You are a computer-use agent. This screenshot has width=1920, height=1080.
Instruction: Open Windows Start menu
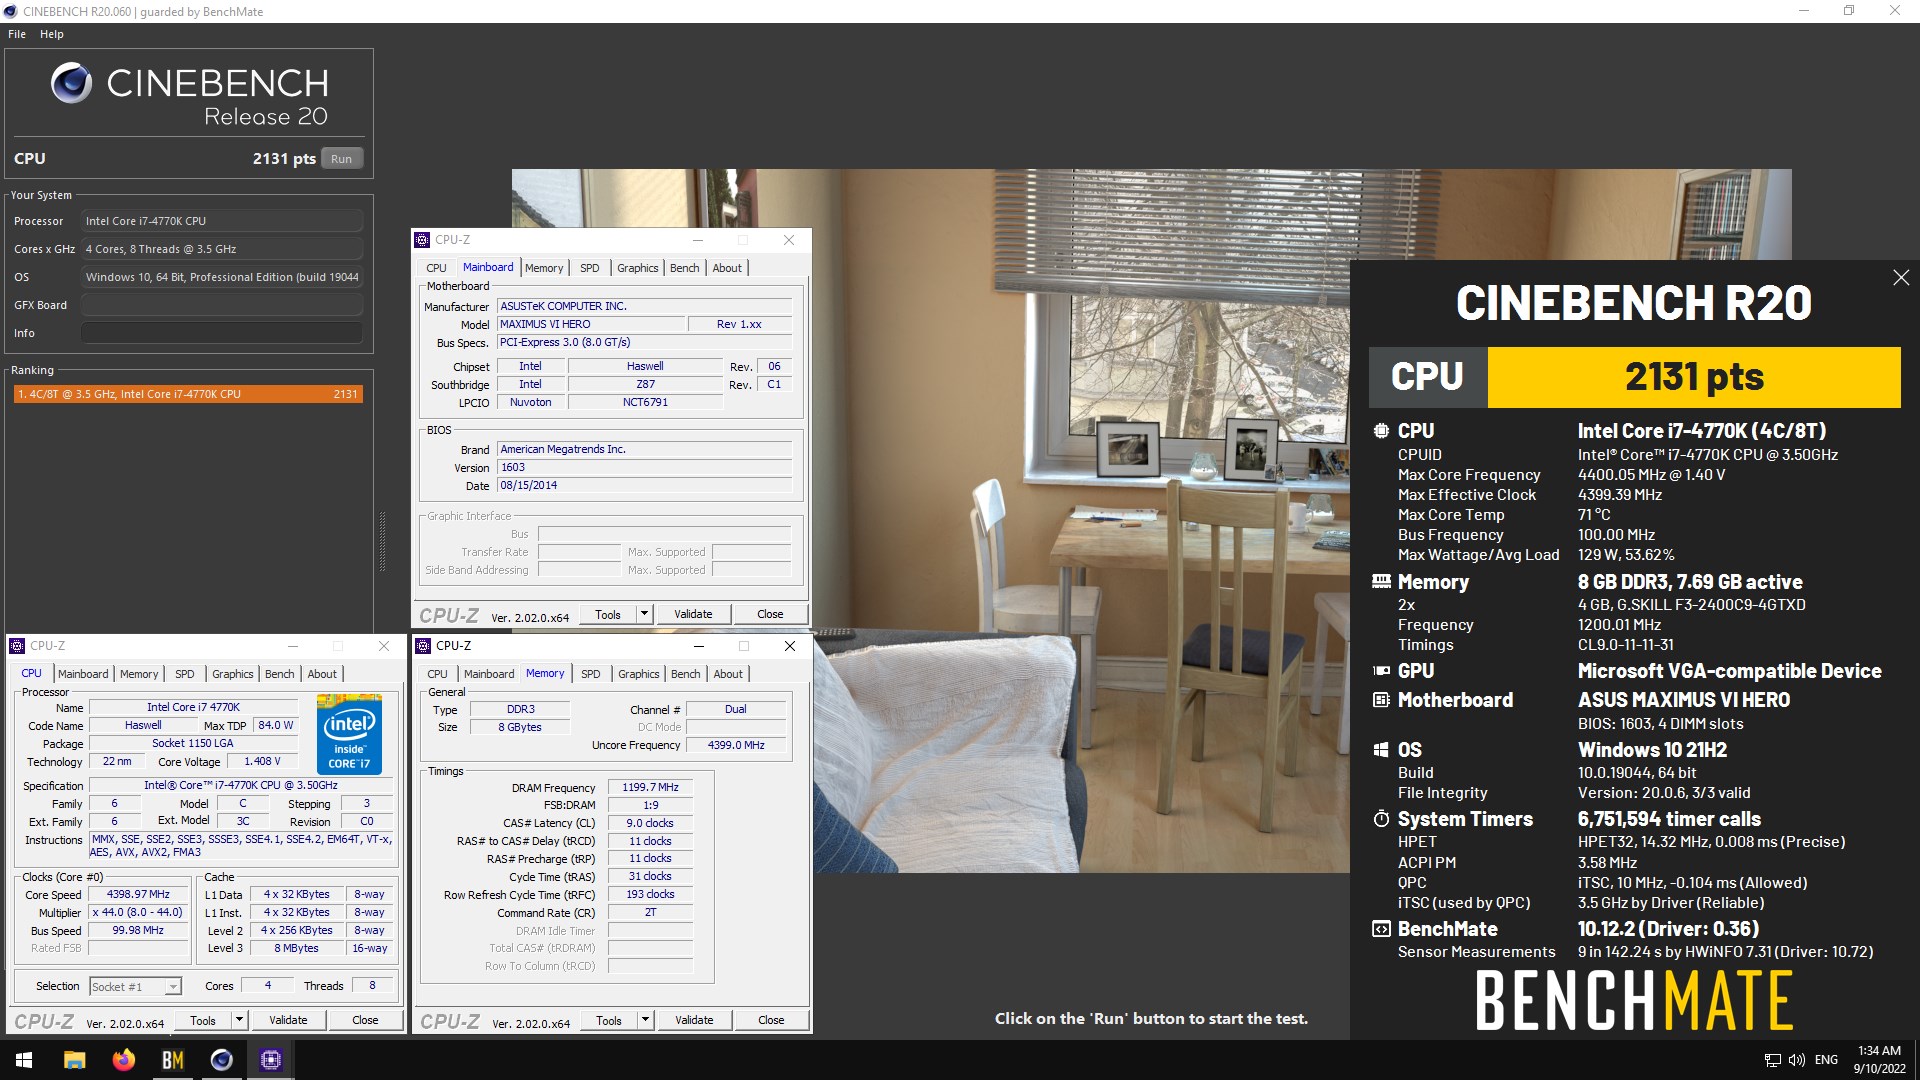(x=24, y=1060)
